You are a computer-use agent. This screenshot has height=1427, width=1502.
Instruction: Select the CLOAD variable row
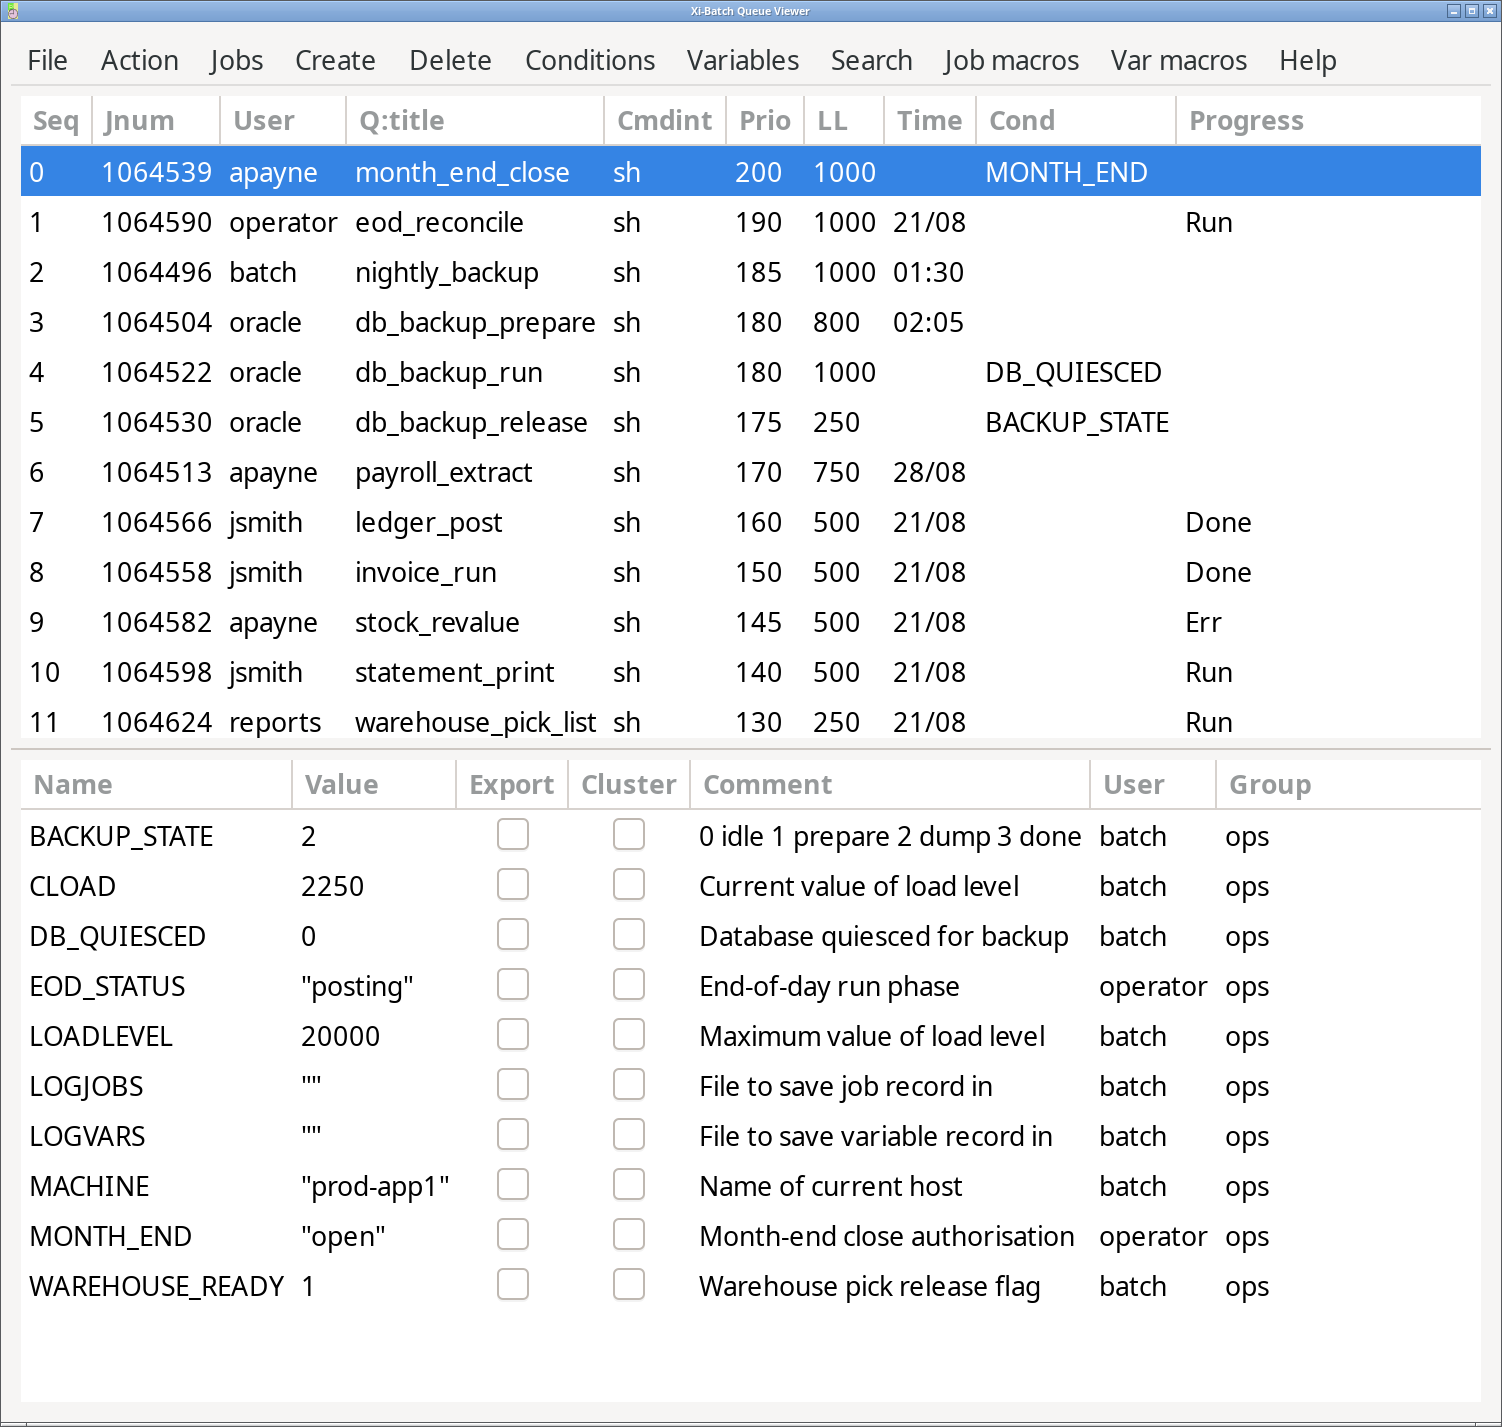(x=750, y=886)
